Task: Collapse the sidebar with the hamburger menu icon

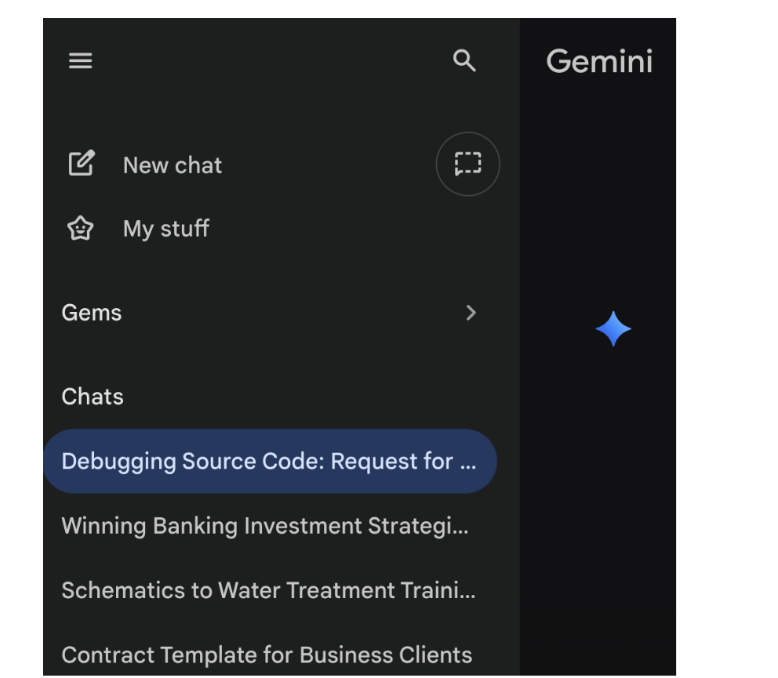Action: pos(80,61)
